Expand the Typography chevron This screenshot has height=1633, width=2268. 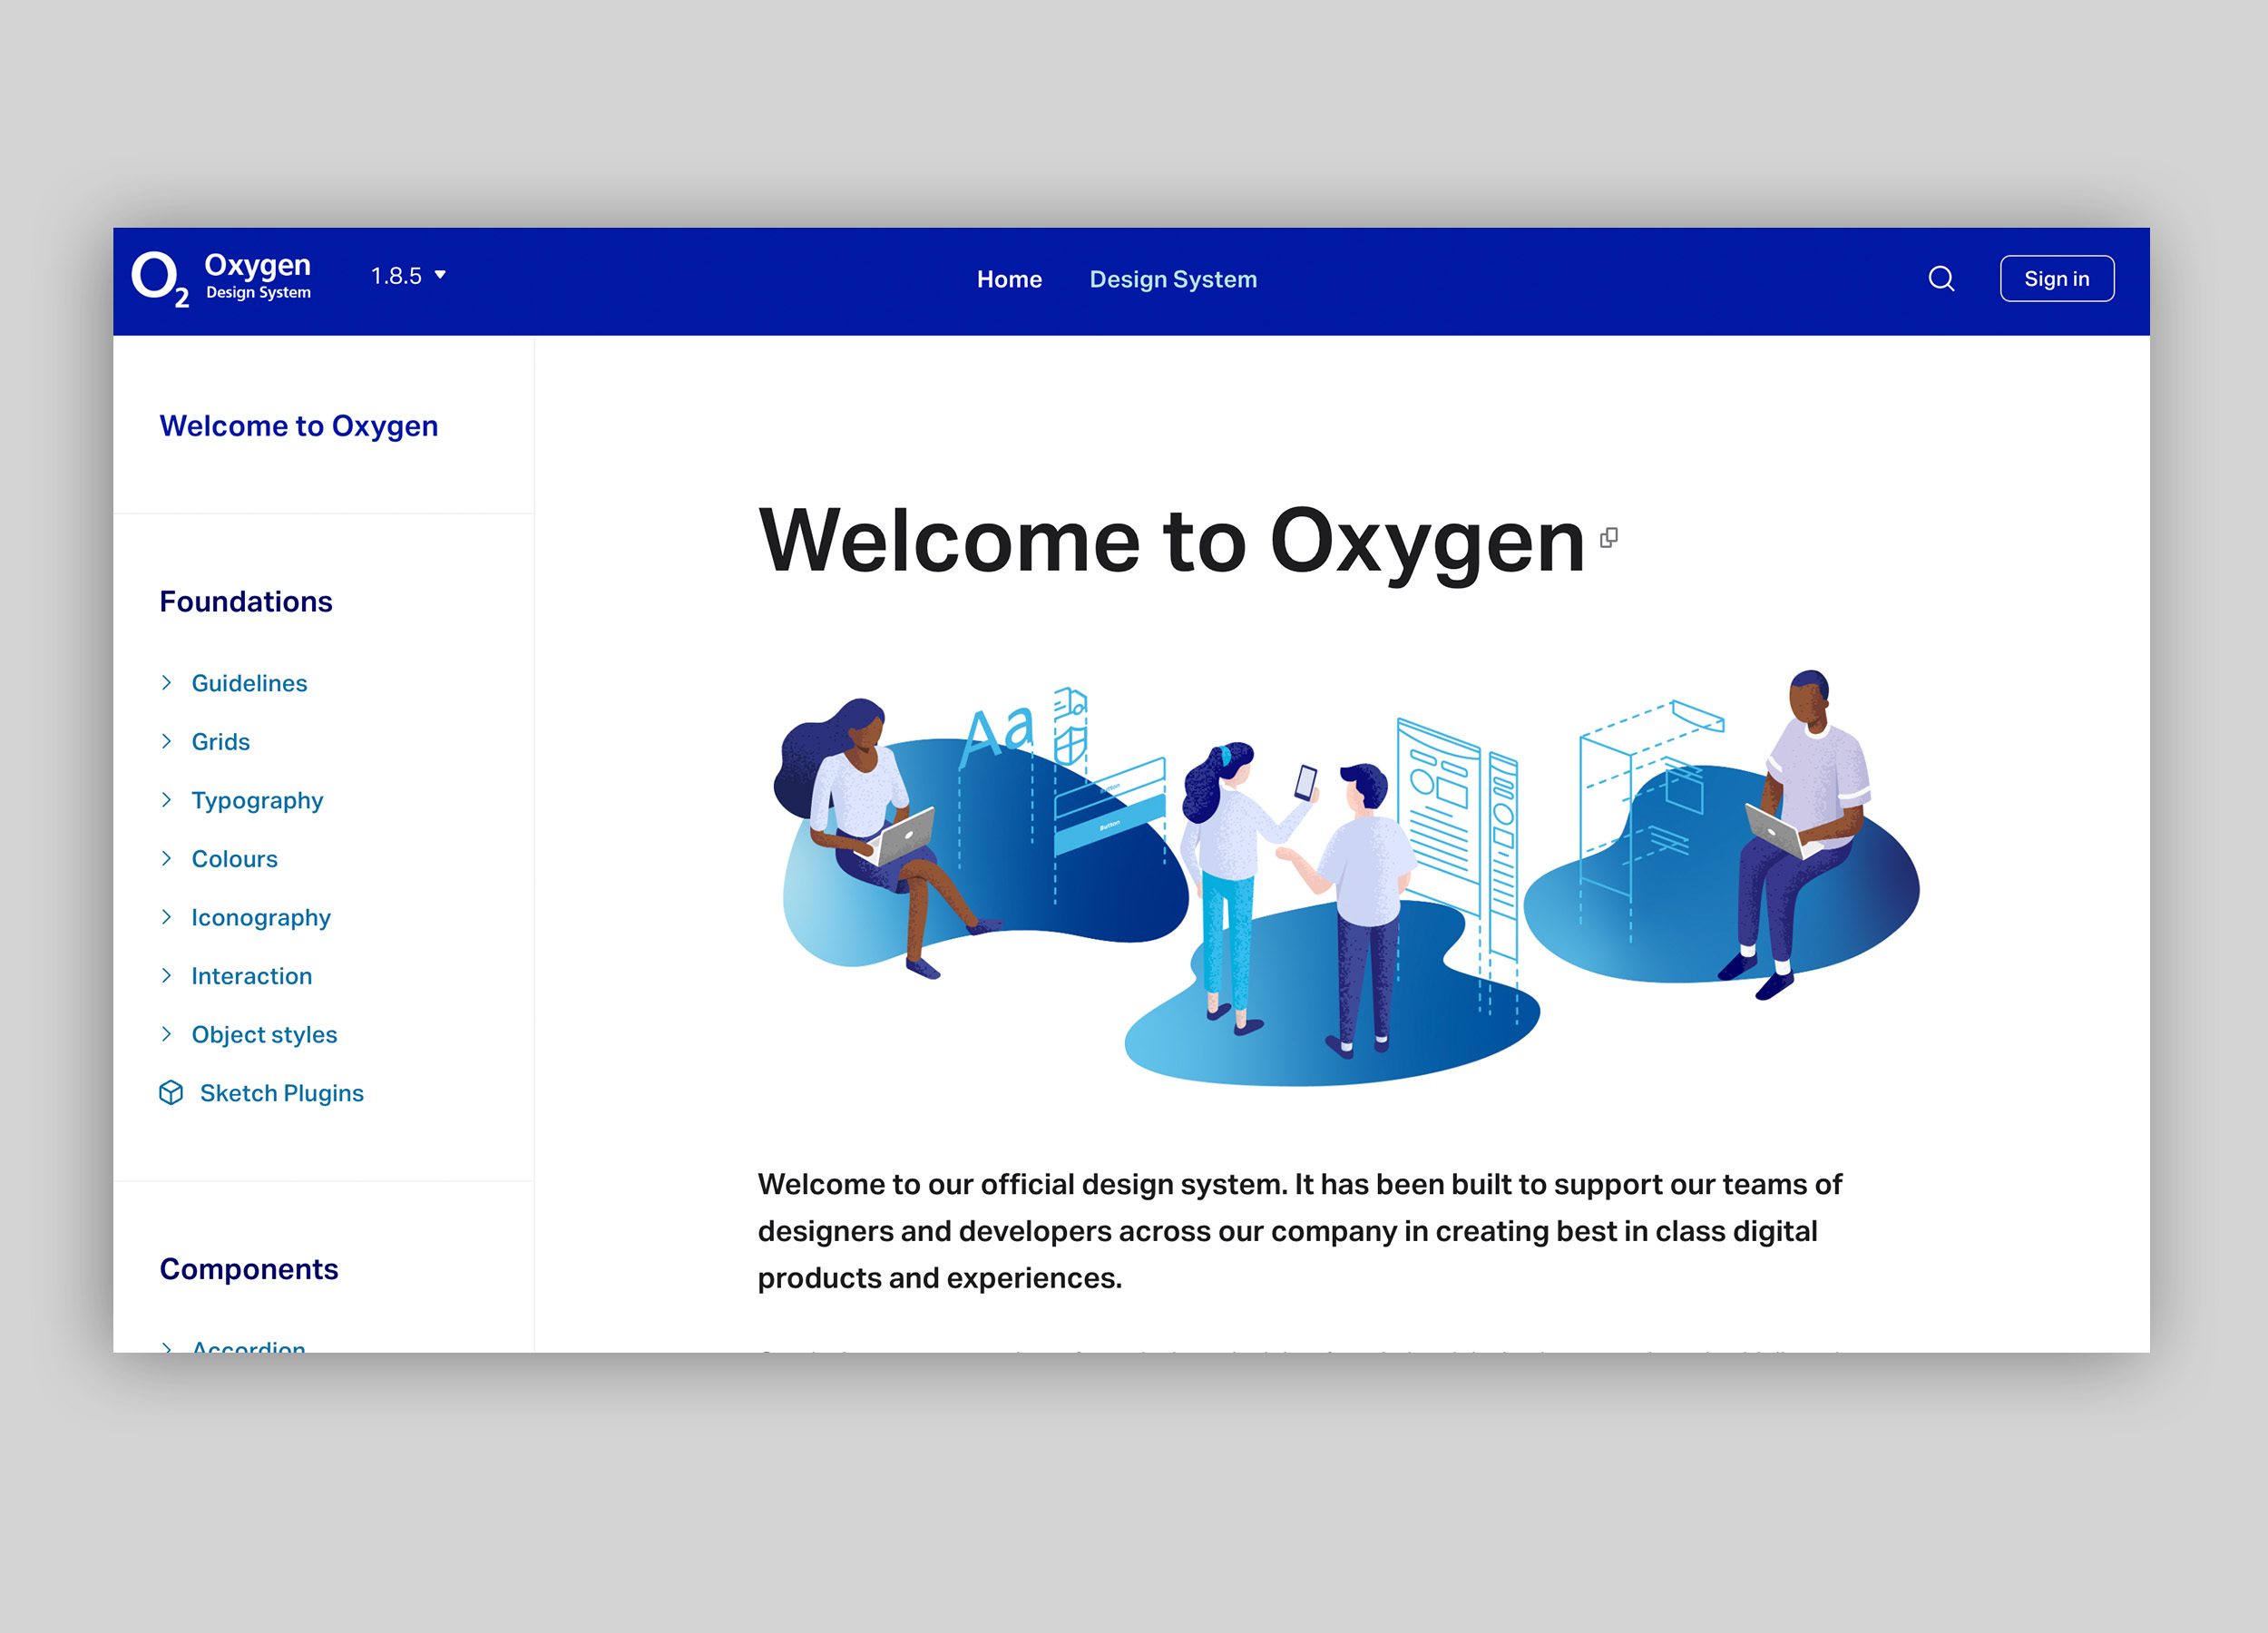[167, 800]
